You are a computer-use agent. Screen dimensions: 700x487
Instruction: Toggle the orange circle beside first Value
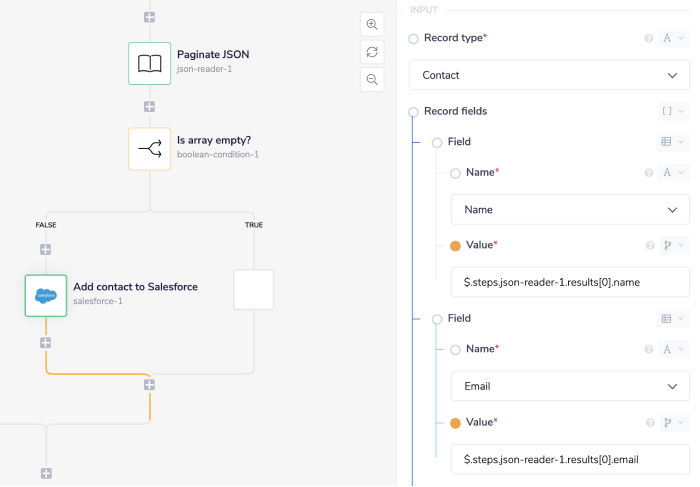click(x=456, y=245)
